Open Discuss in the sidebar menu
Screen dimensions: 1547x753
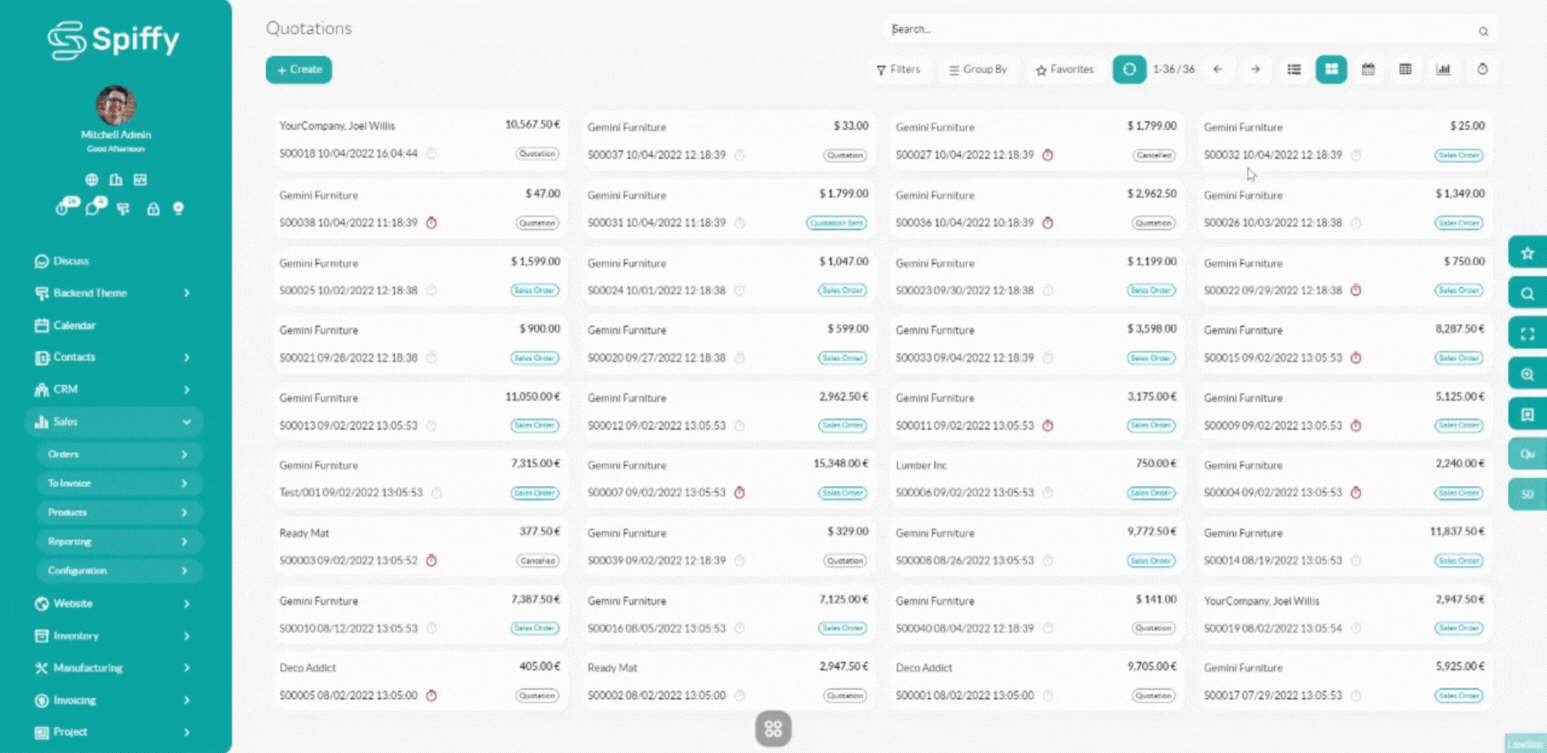click(x=70, y=261)
